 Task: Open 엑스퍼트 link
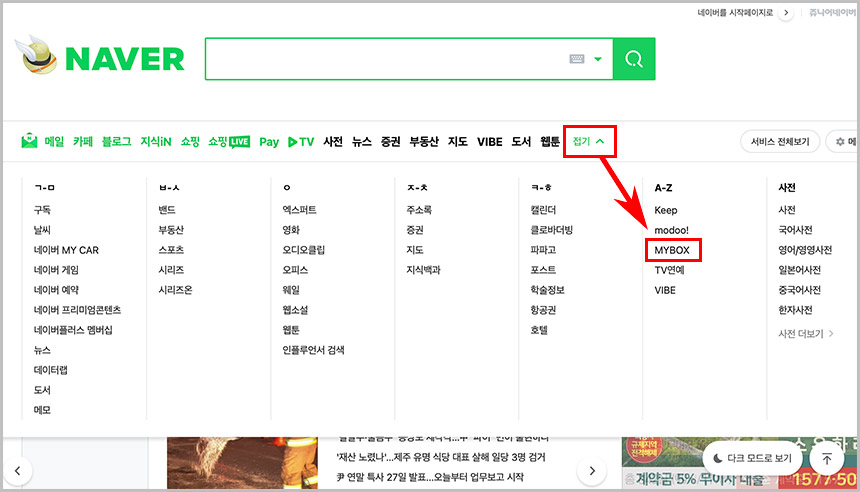(299, 210)
